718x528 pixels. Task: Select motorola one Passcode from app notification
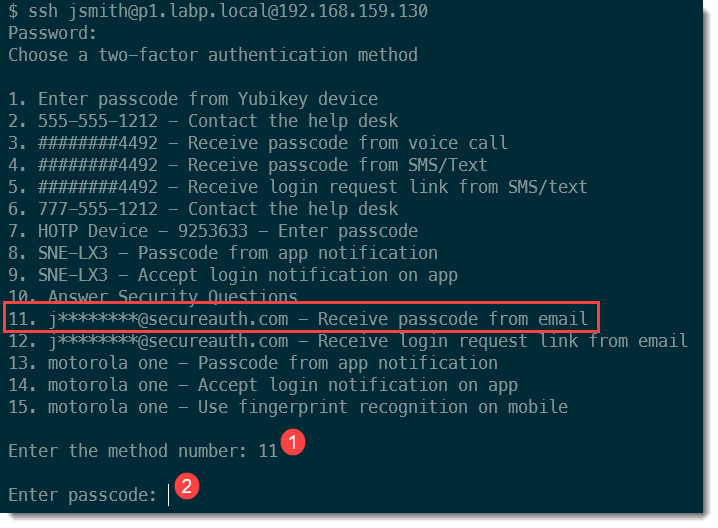coord(253,363)
